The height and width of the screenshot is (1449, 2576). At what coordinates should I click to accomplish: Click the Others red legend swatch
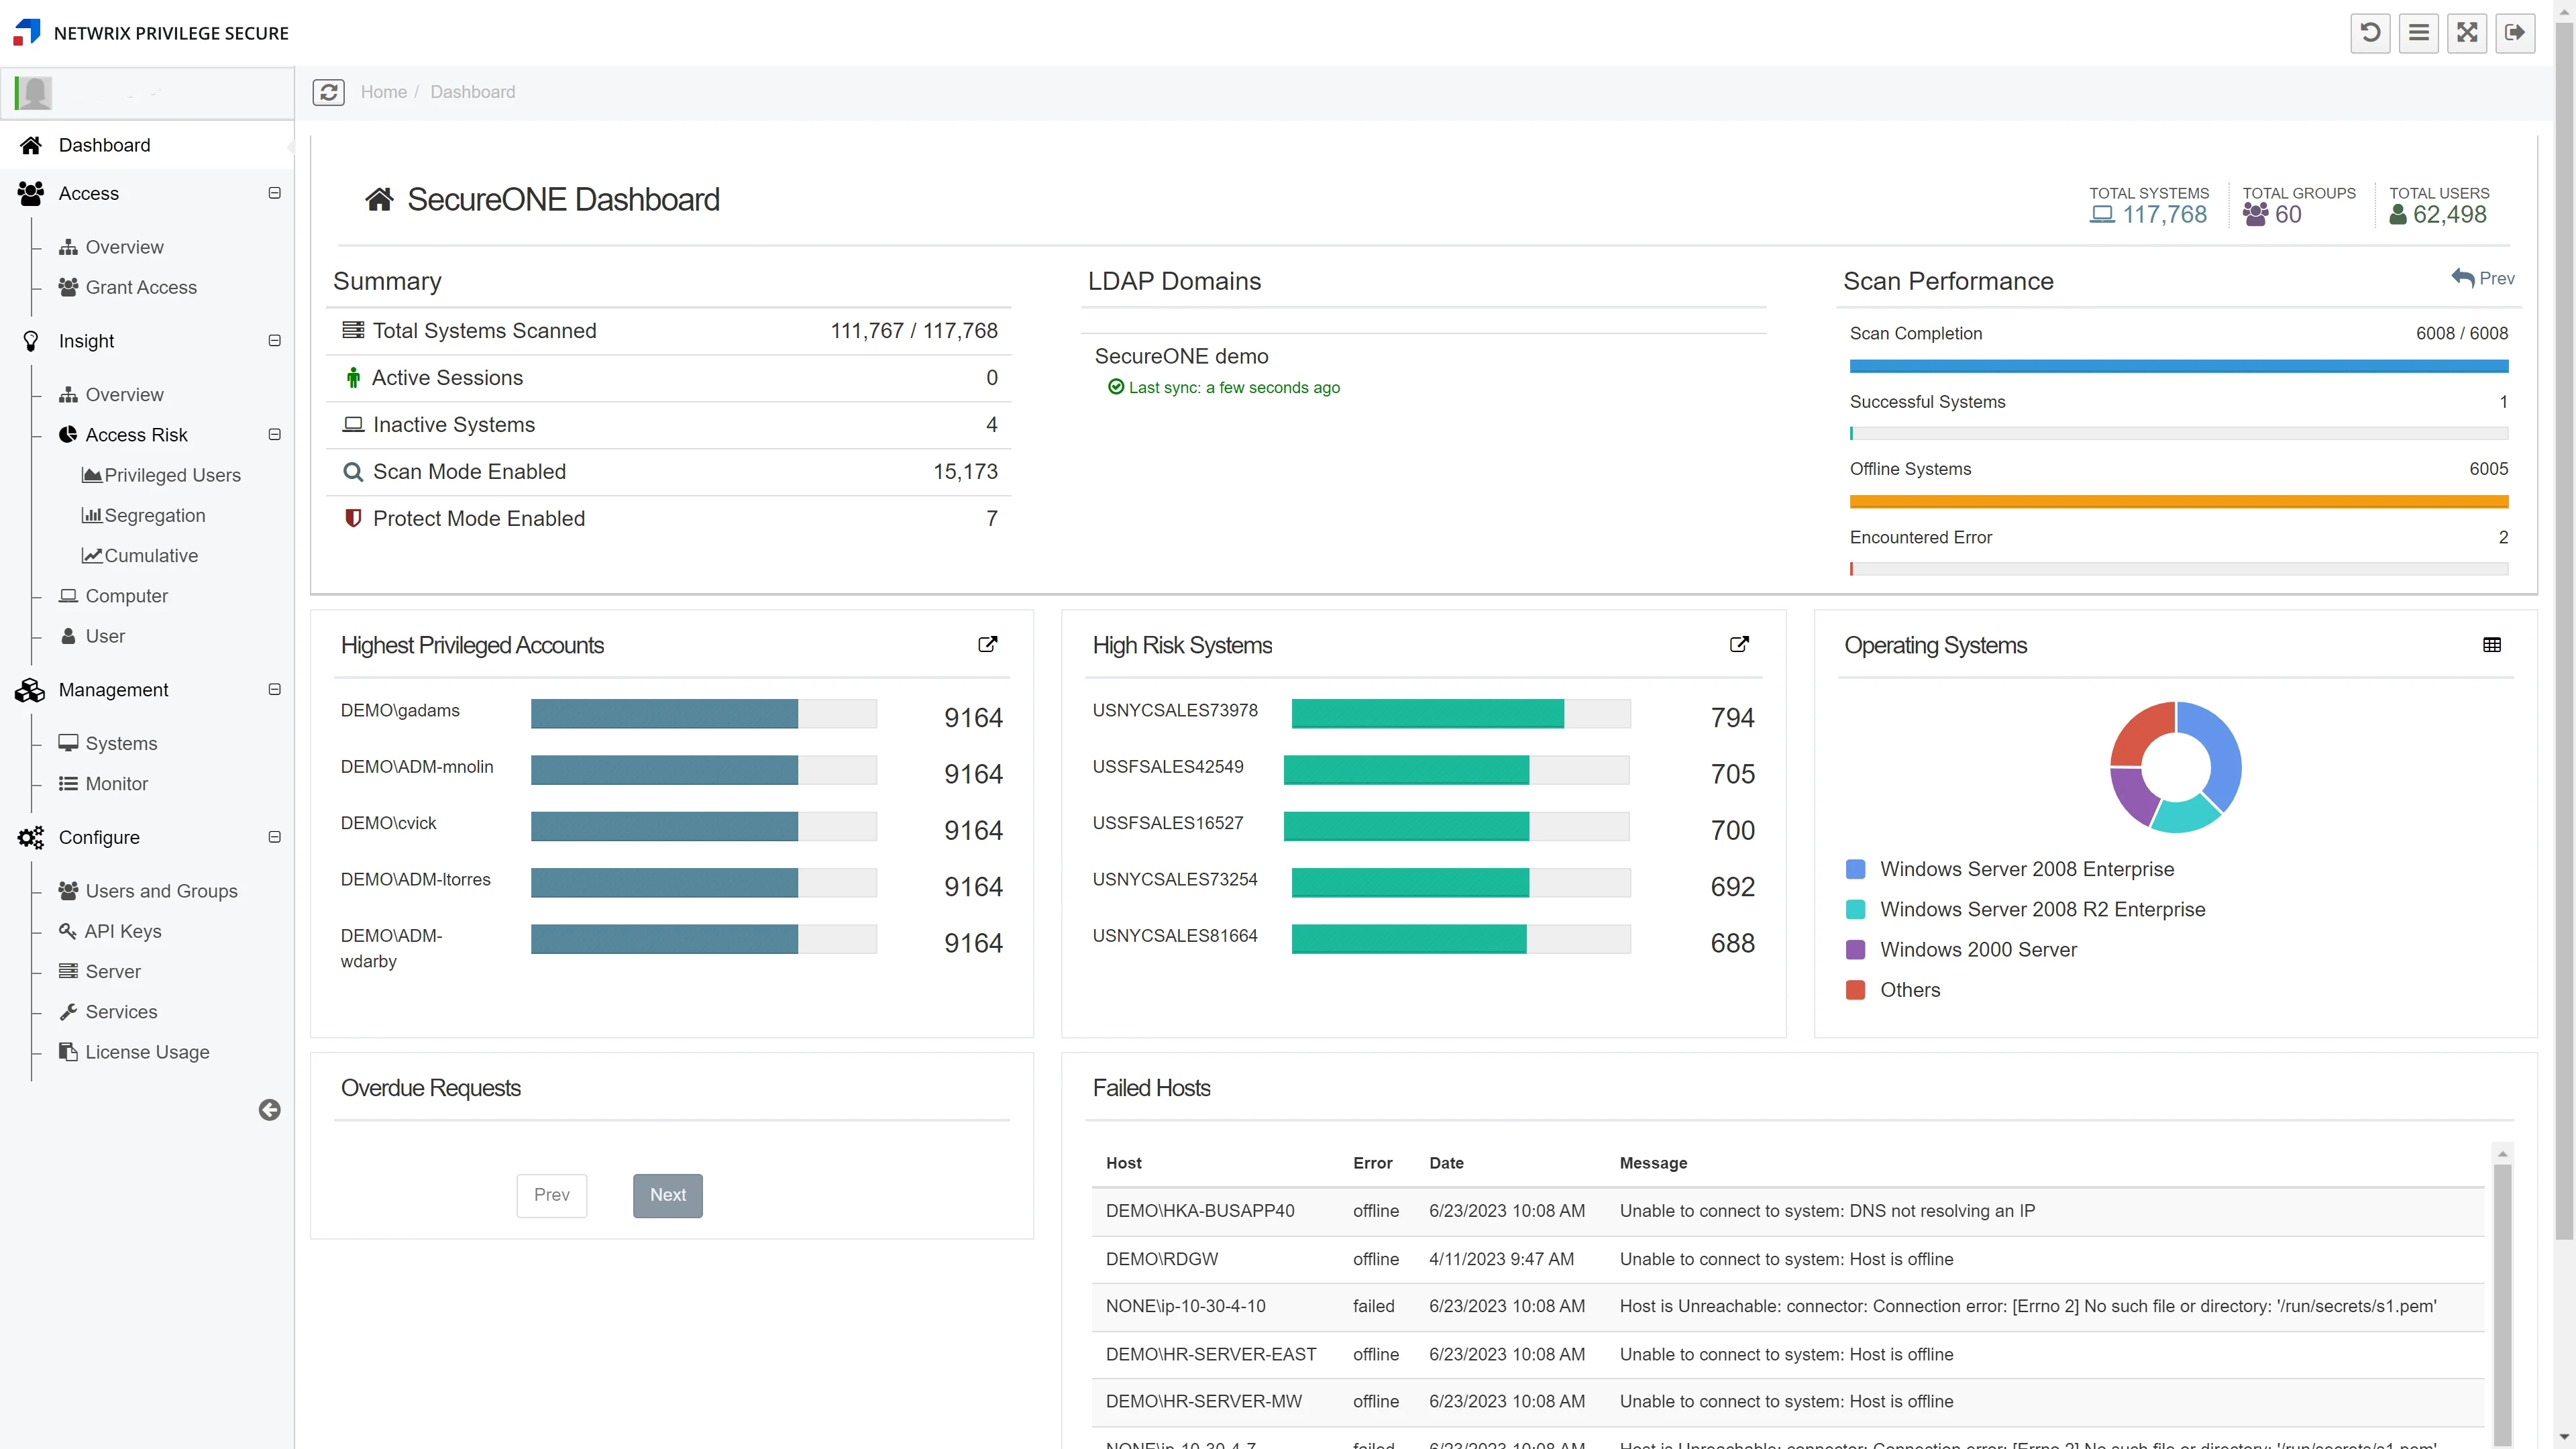pyautogui.click(x=1855, y=990)
